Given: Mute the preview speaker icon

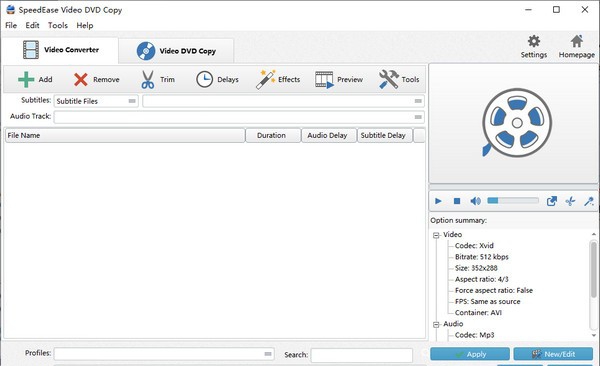Looking at the screenshot, I should click(x=475, y=201).
